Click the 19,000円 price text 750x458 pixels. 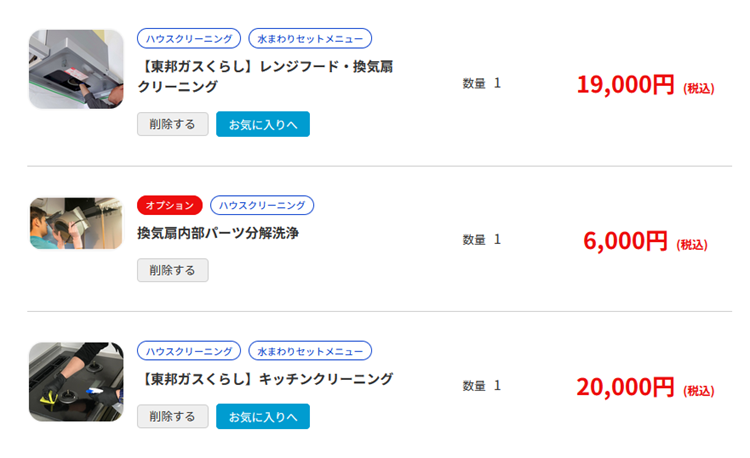click(626, 85)
